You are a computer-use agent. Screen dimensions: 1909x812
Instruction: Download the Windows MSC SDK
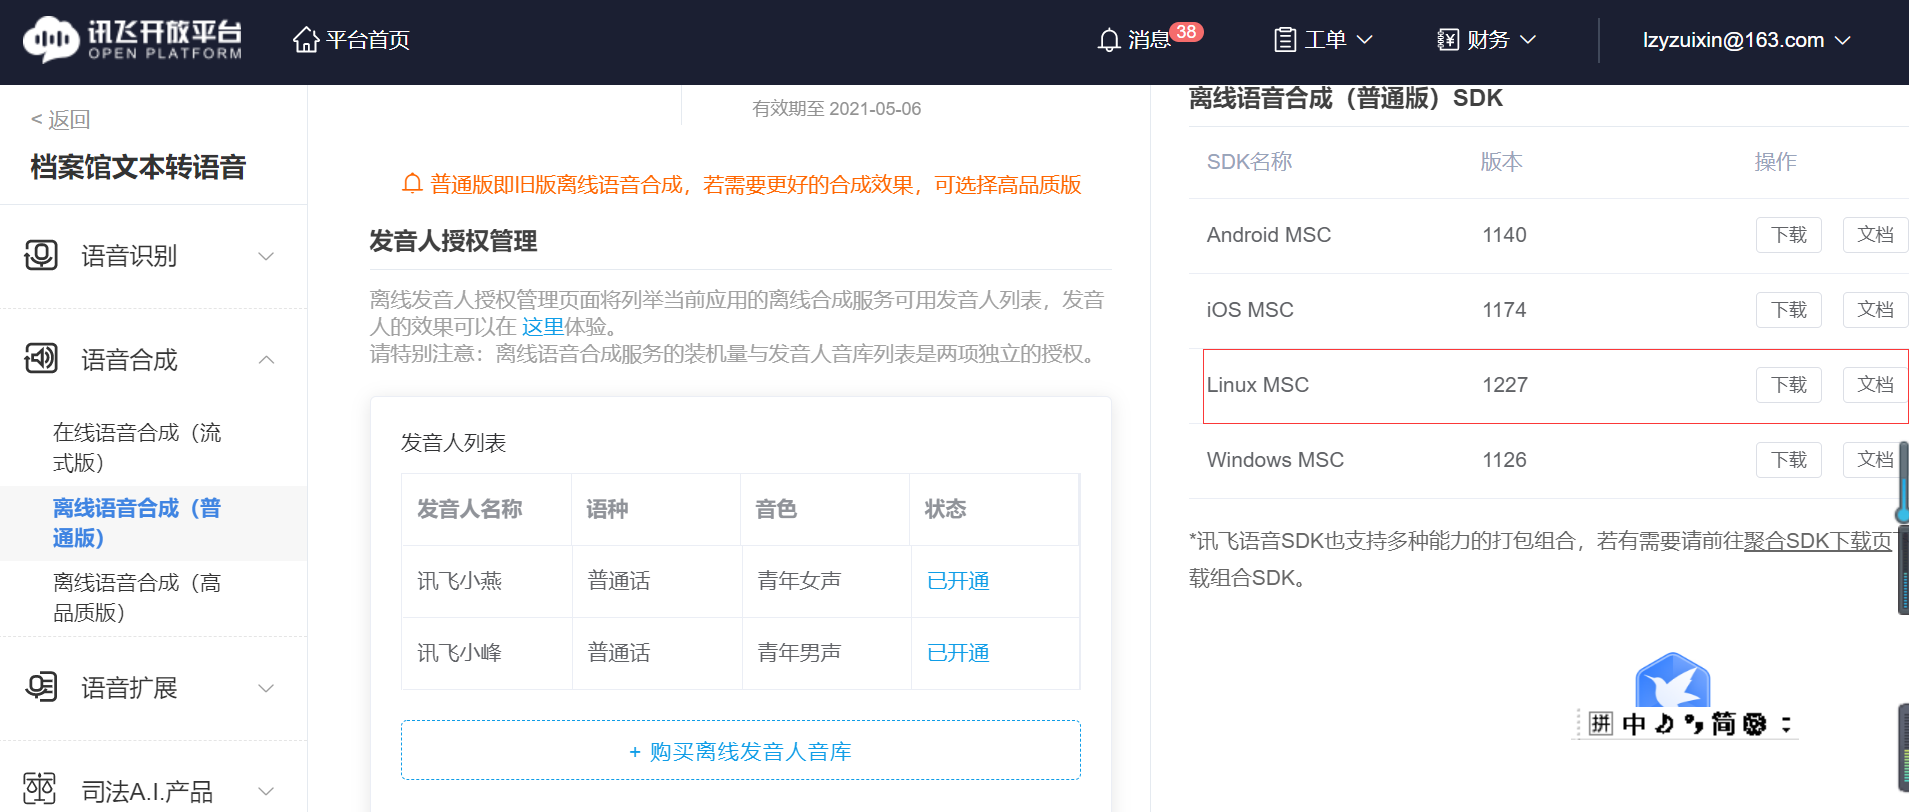pos(1789,460)
